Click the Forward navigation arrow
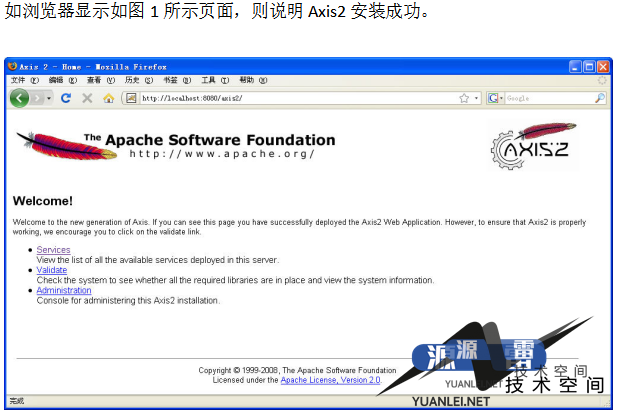618x415 pixels. (37, 98)
